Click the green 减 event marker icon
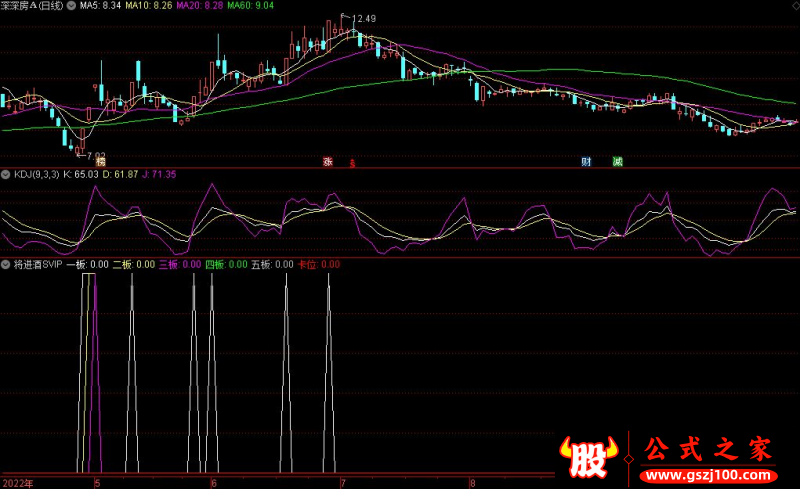 tap(617, 161)
